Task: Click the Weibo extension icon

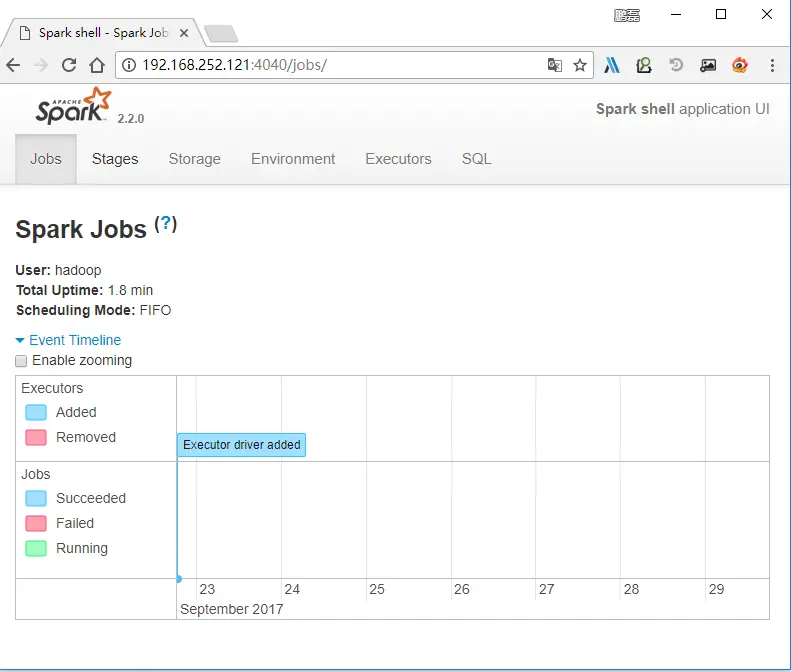Action: pos(740,65)
